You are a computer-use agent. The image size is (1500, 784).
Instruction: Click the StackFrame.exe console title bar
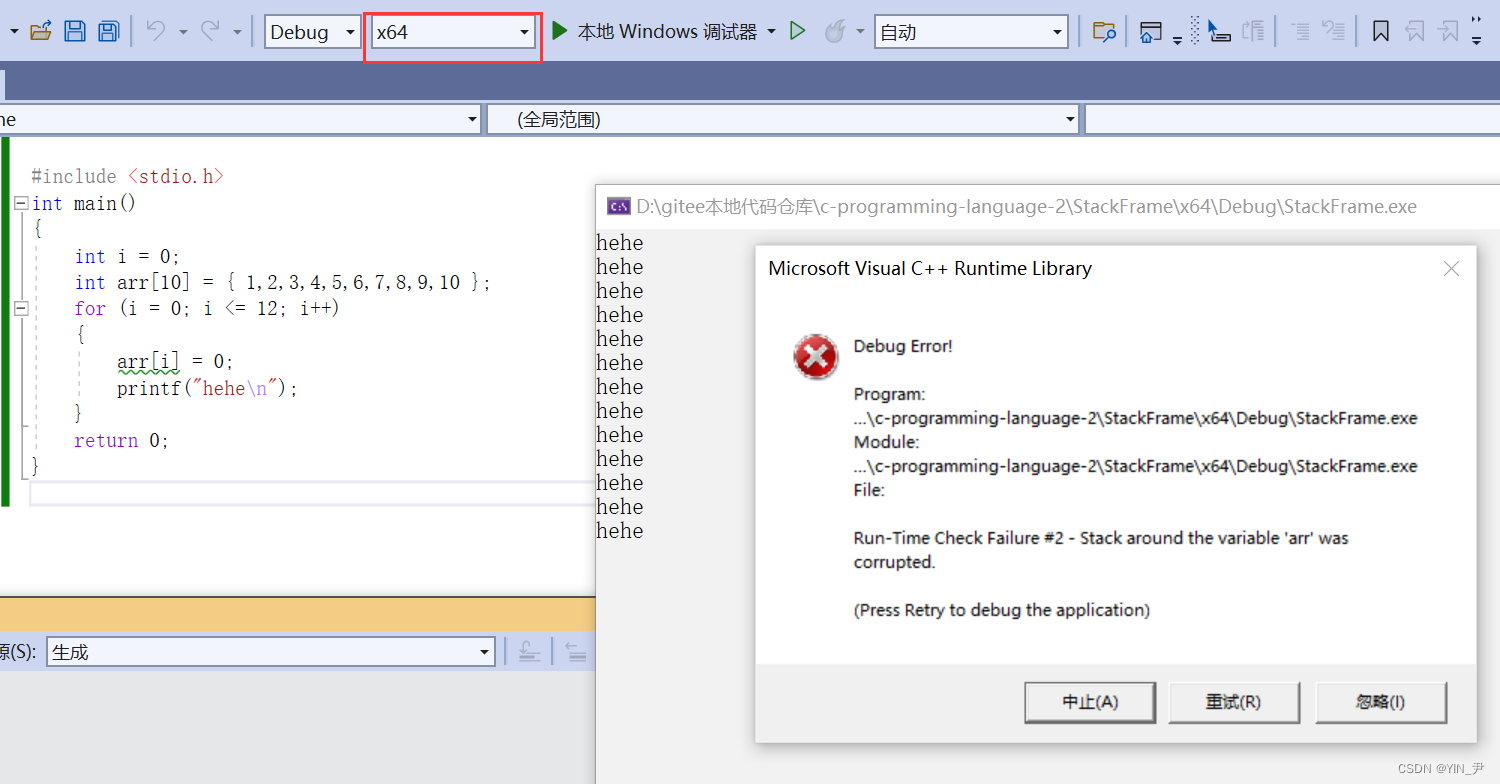tap(1047, 207)
